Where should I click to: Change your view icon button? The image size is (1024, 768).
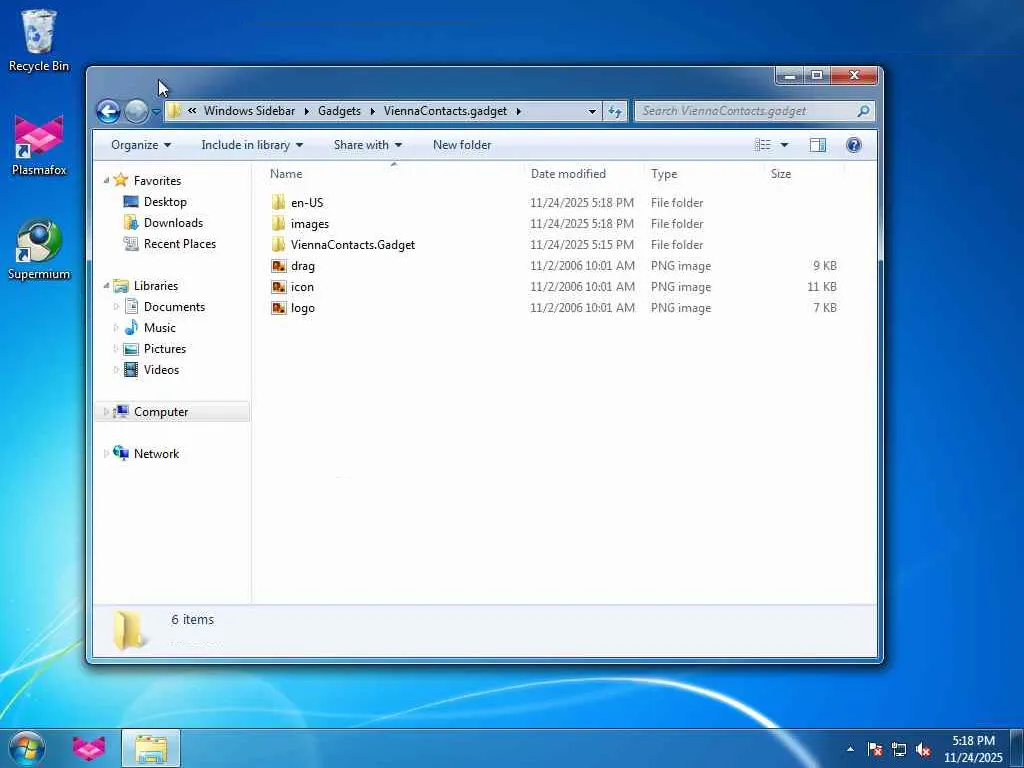(763, 145)
